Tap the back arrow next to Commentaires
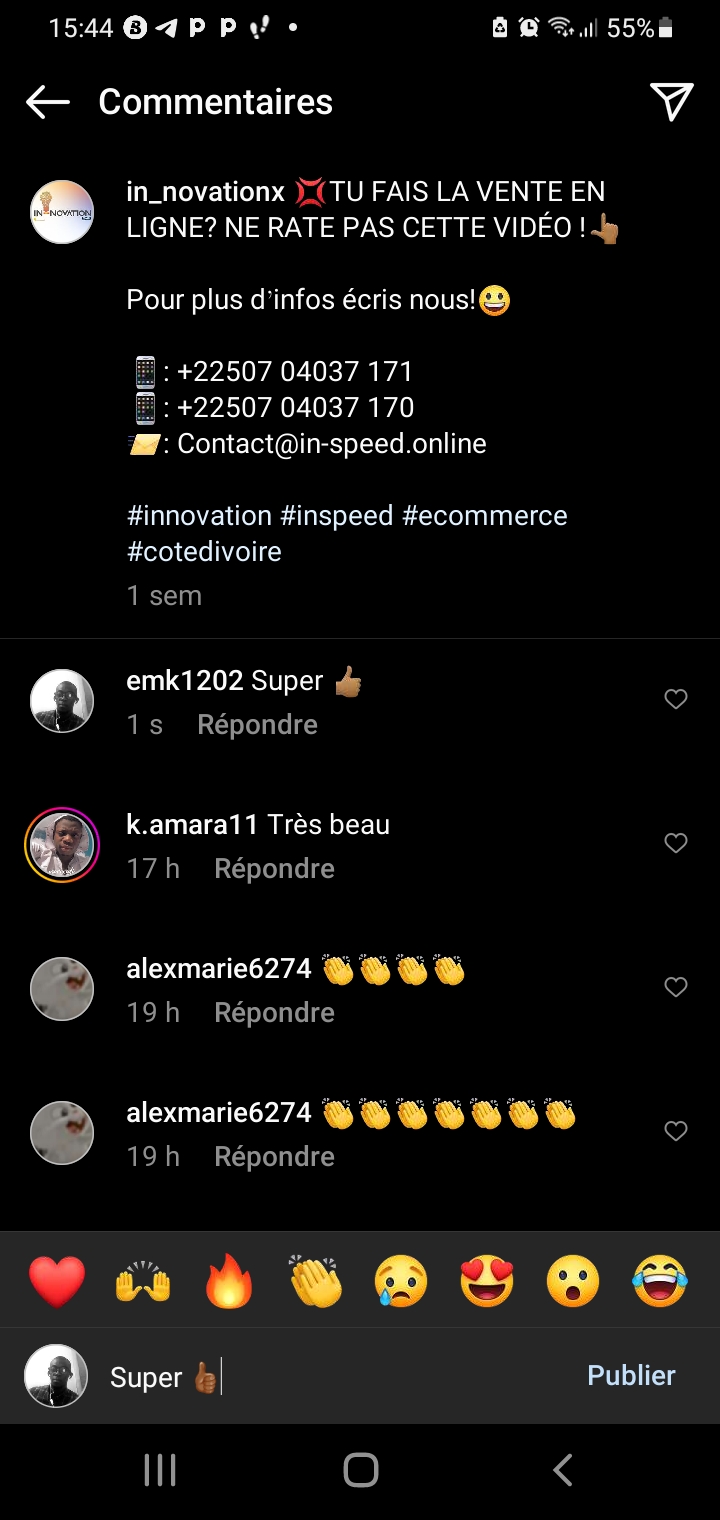The image size is (720, 1520). tap(47, 102)
